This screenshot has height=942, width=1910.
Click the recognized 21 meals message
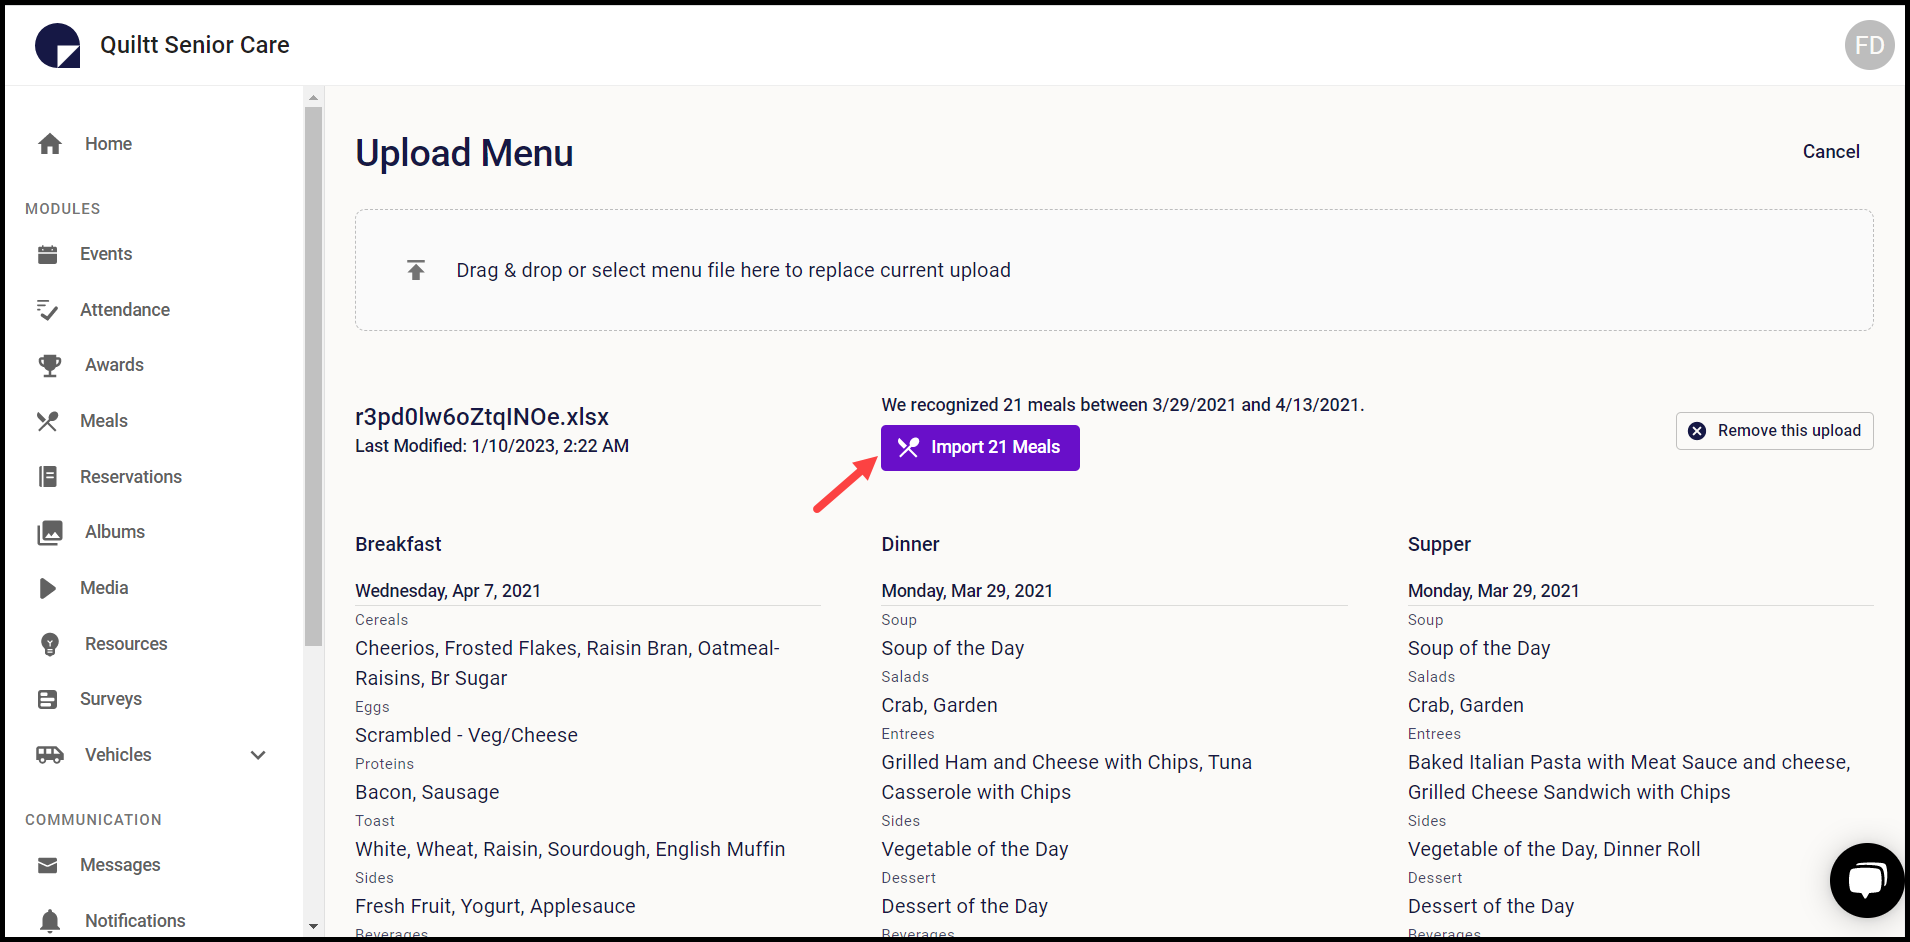click(x=1122, y=405)
